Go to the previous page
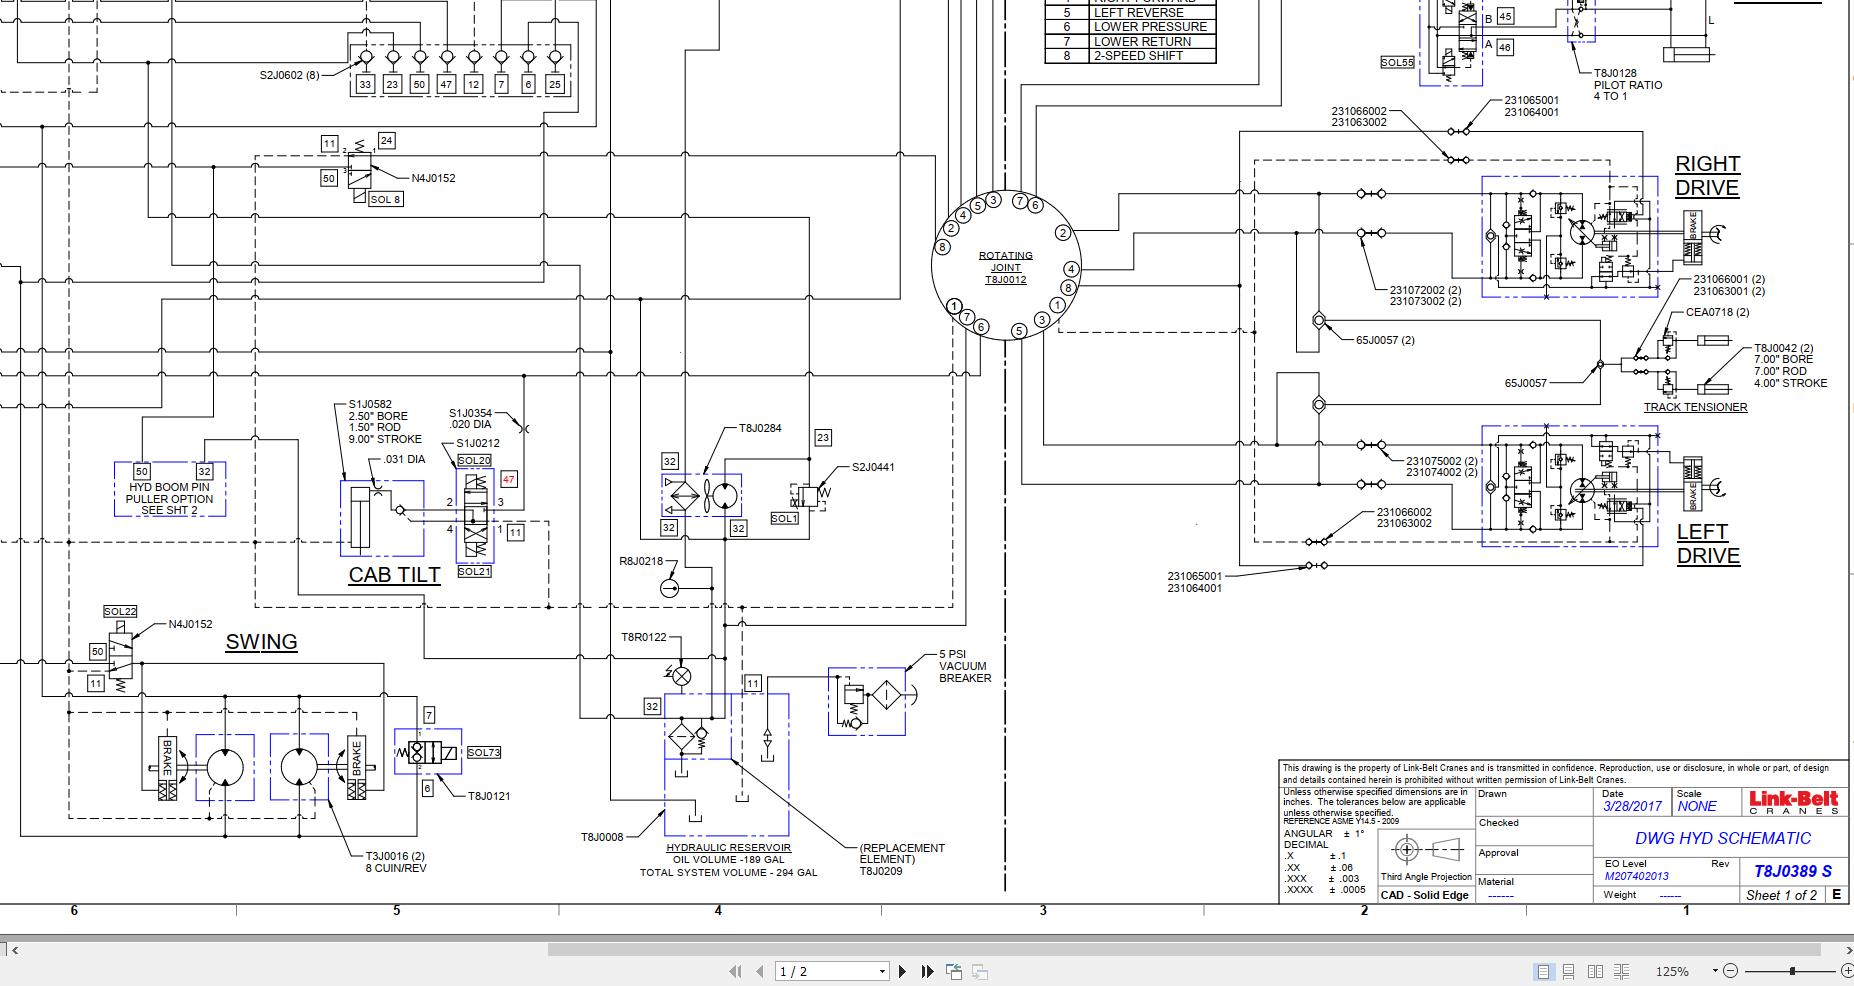Viewport: 1854px width, 986px height. [759, 971]
